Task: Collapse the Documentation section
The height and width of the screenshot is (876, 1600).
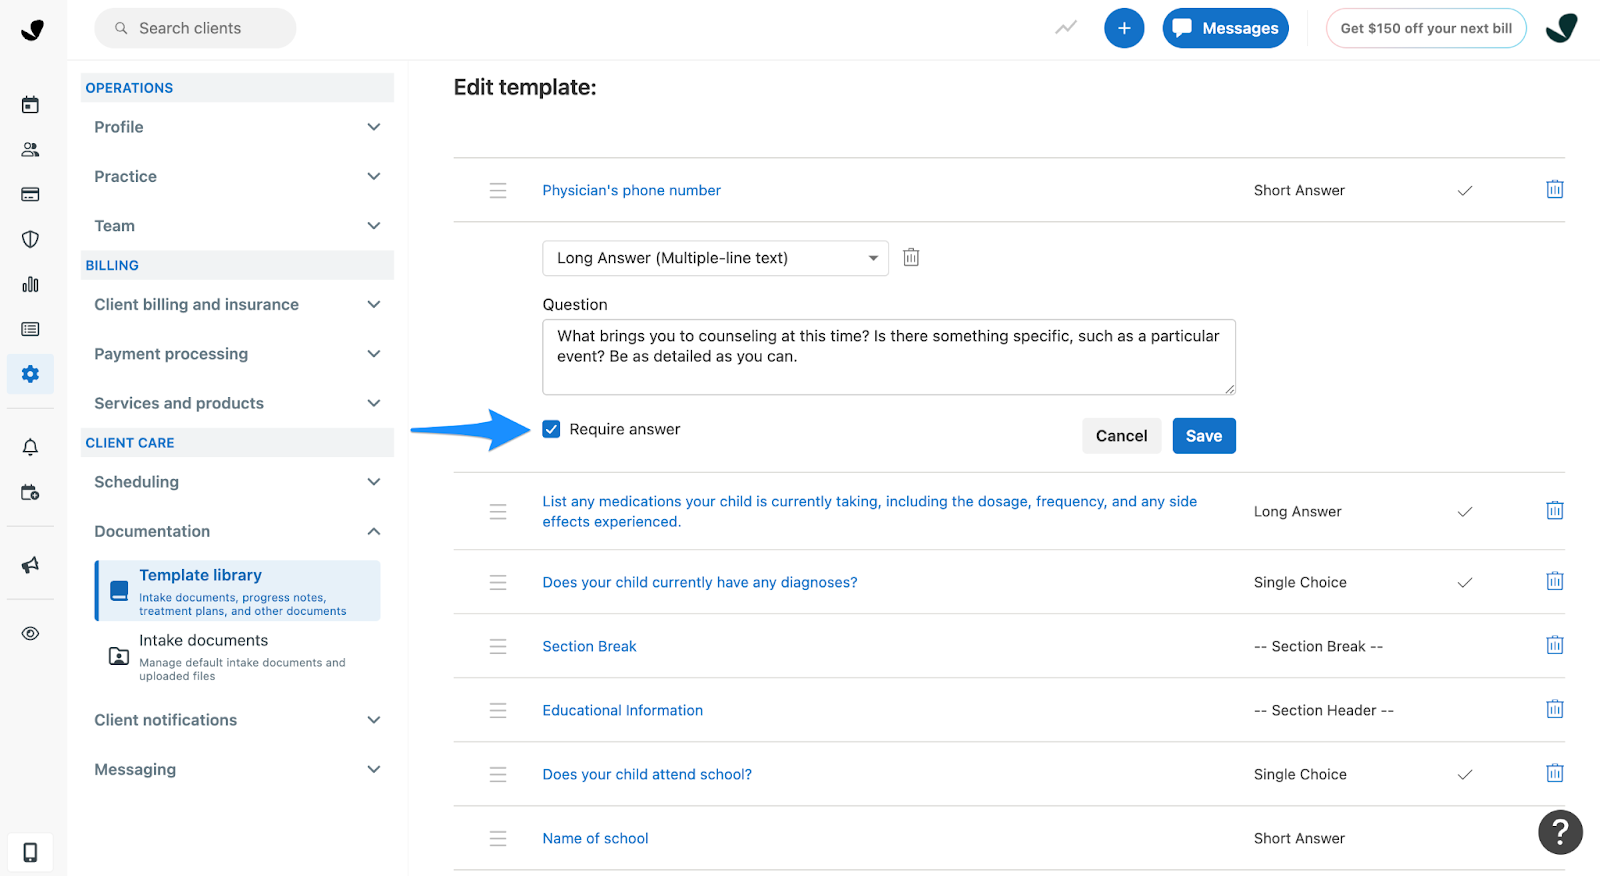Action: [236, 531]
